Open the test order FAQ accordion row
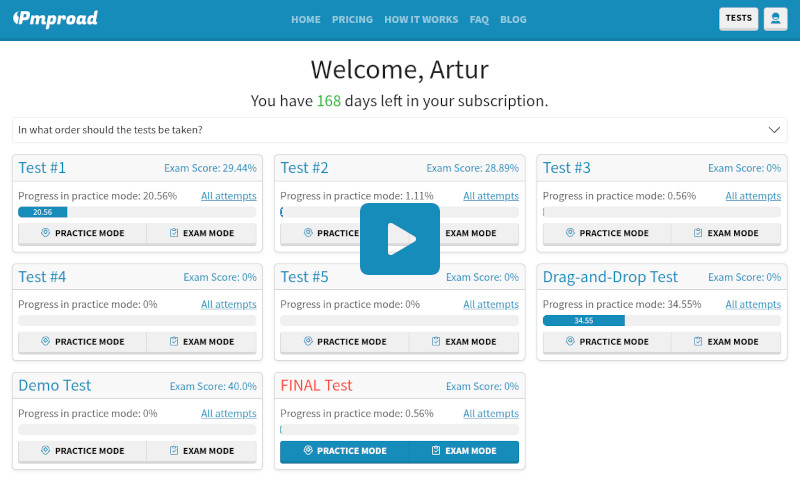This screenshot has width=800, height=479. pos(390,130)
